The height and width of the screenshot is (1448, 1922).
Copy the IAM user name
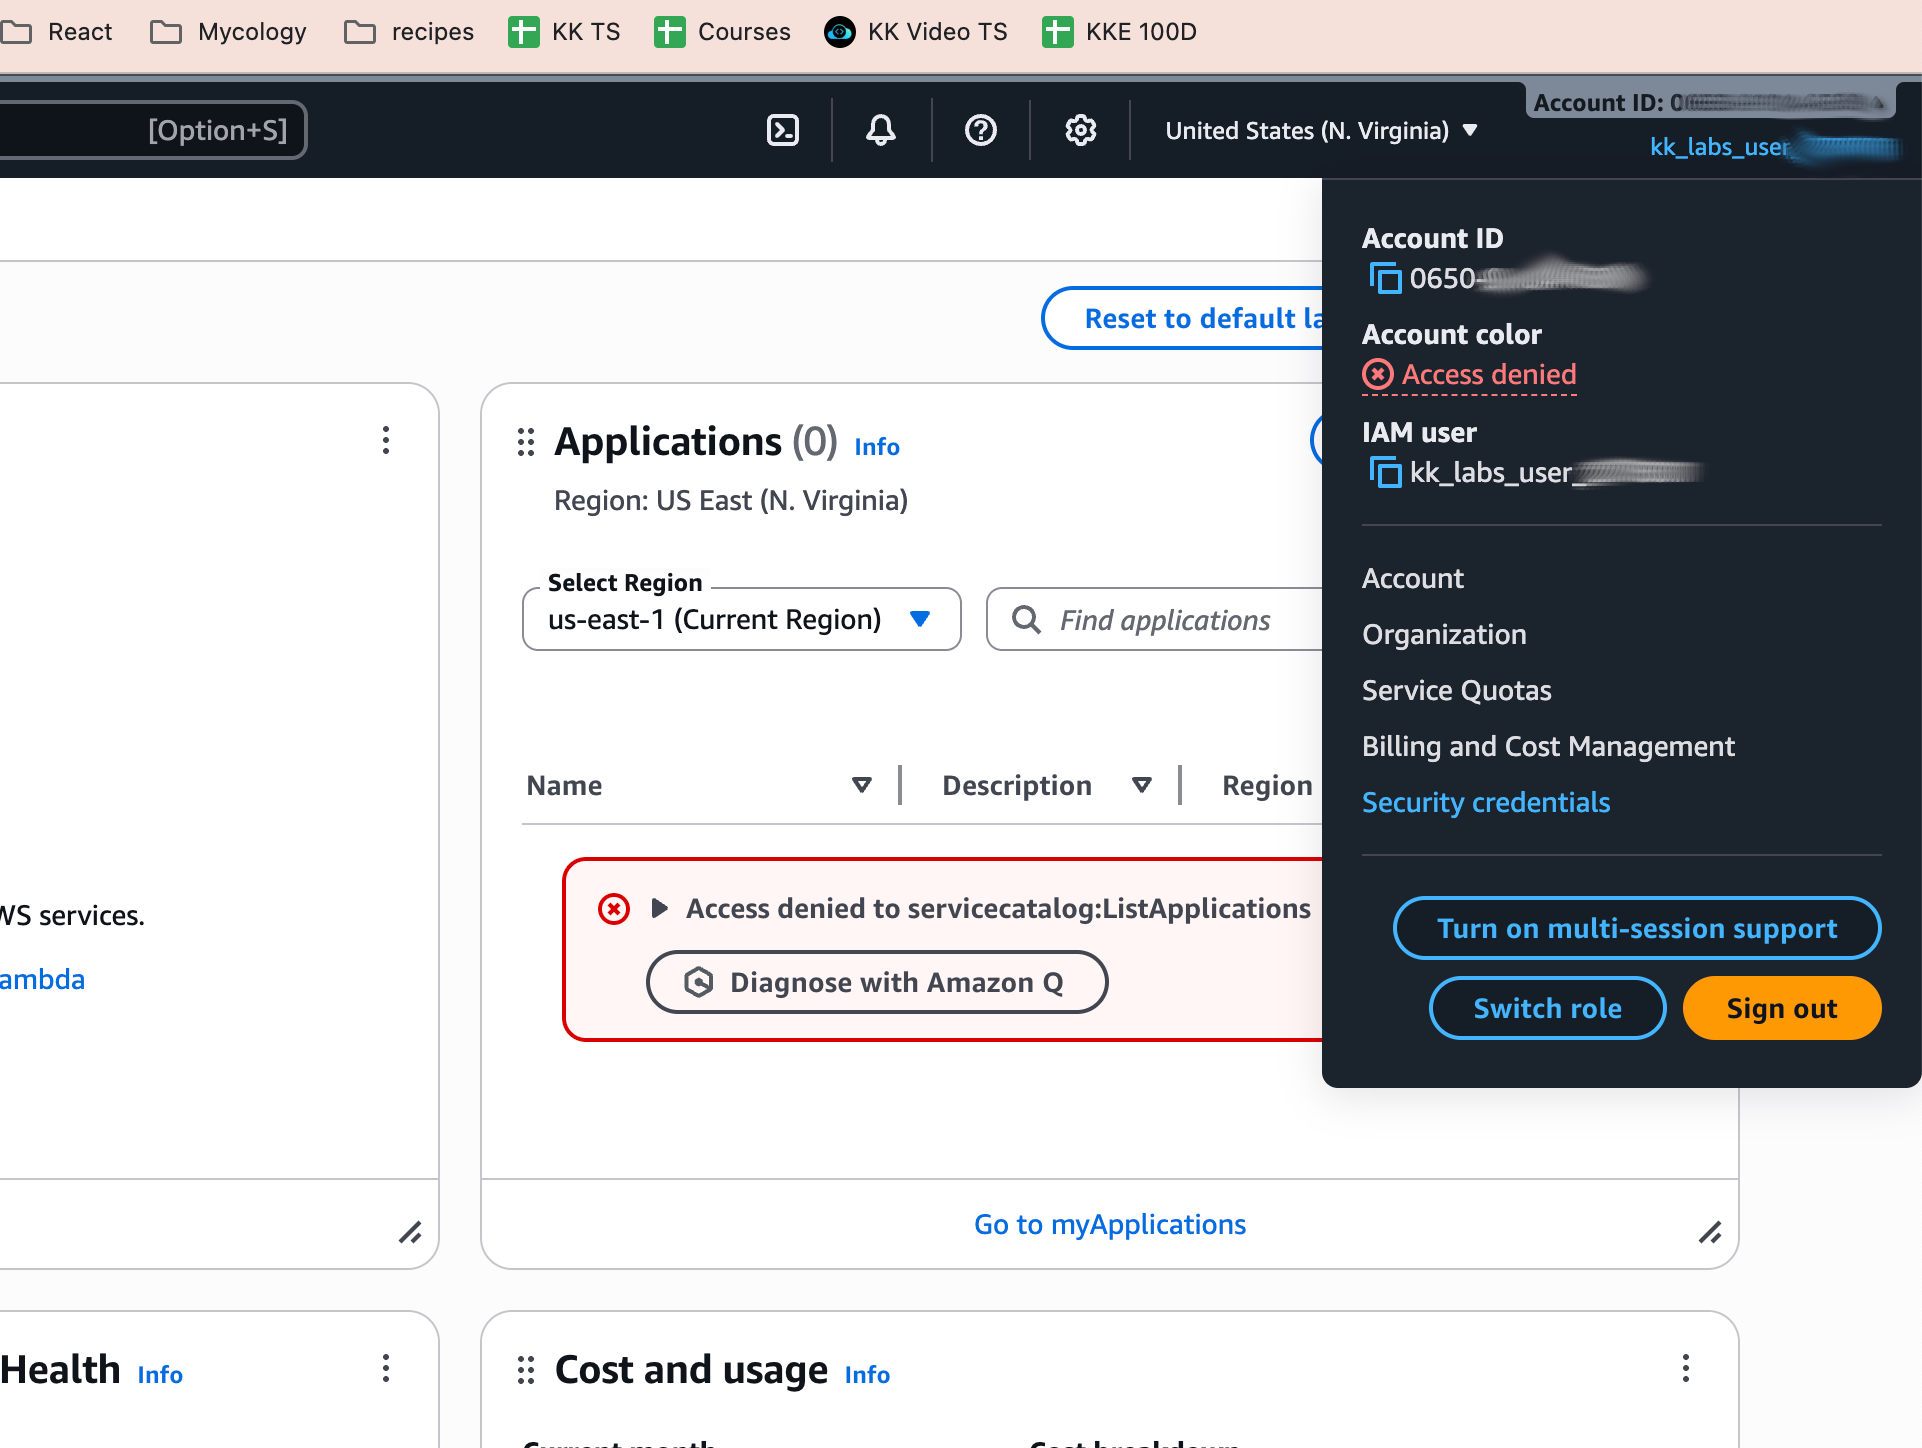(x=1385, y=472)
